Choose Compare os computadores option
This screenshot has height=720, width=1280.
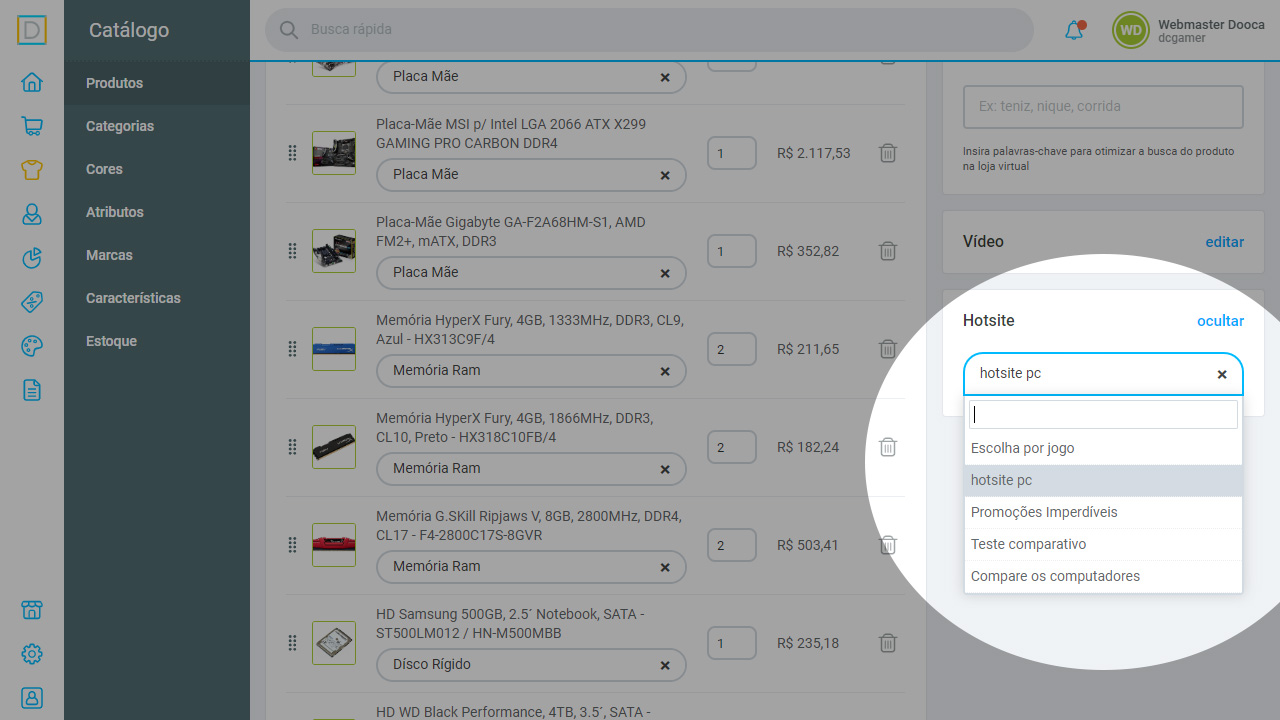coord(1103,576)
